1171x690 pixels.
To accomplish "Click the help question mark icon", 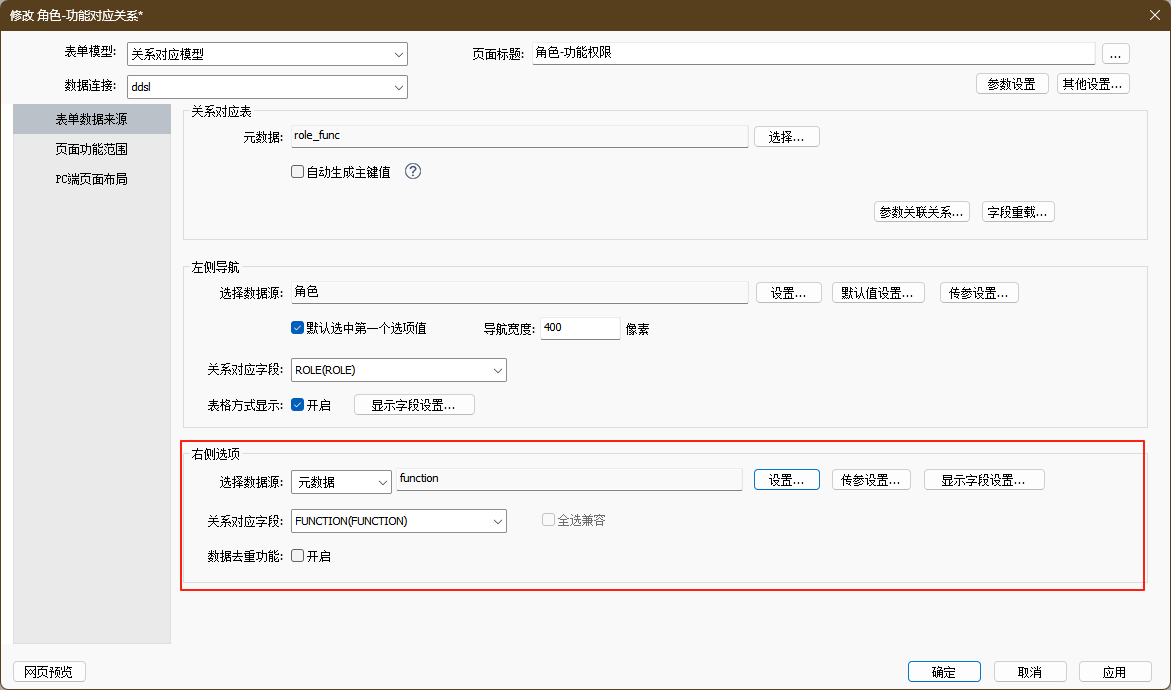I will click(413, 171).
